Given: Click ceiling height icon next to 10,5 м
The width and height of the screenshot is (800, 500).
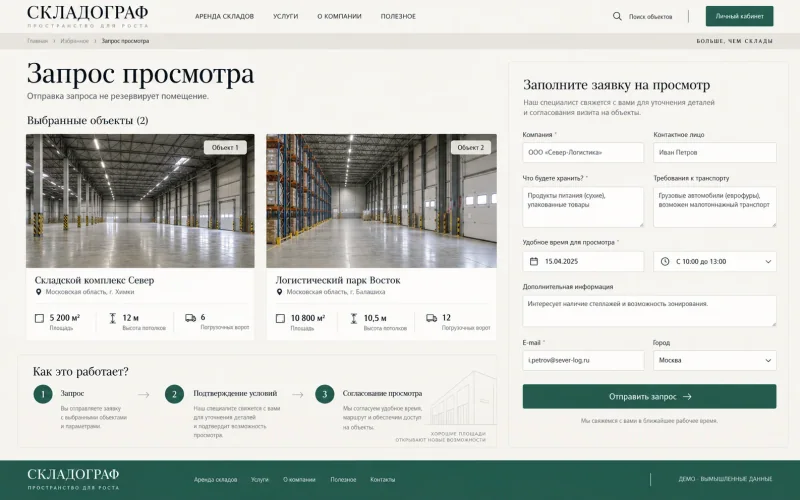Looking at the screenshot, I should point(354,318).
